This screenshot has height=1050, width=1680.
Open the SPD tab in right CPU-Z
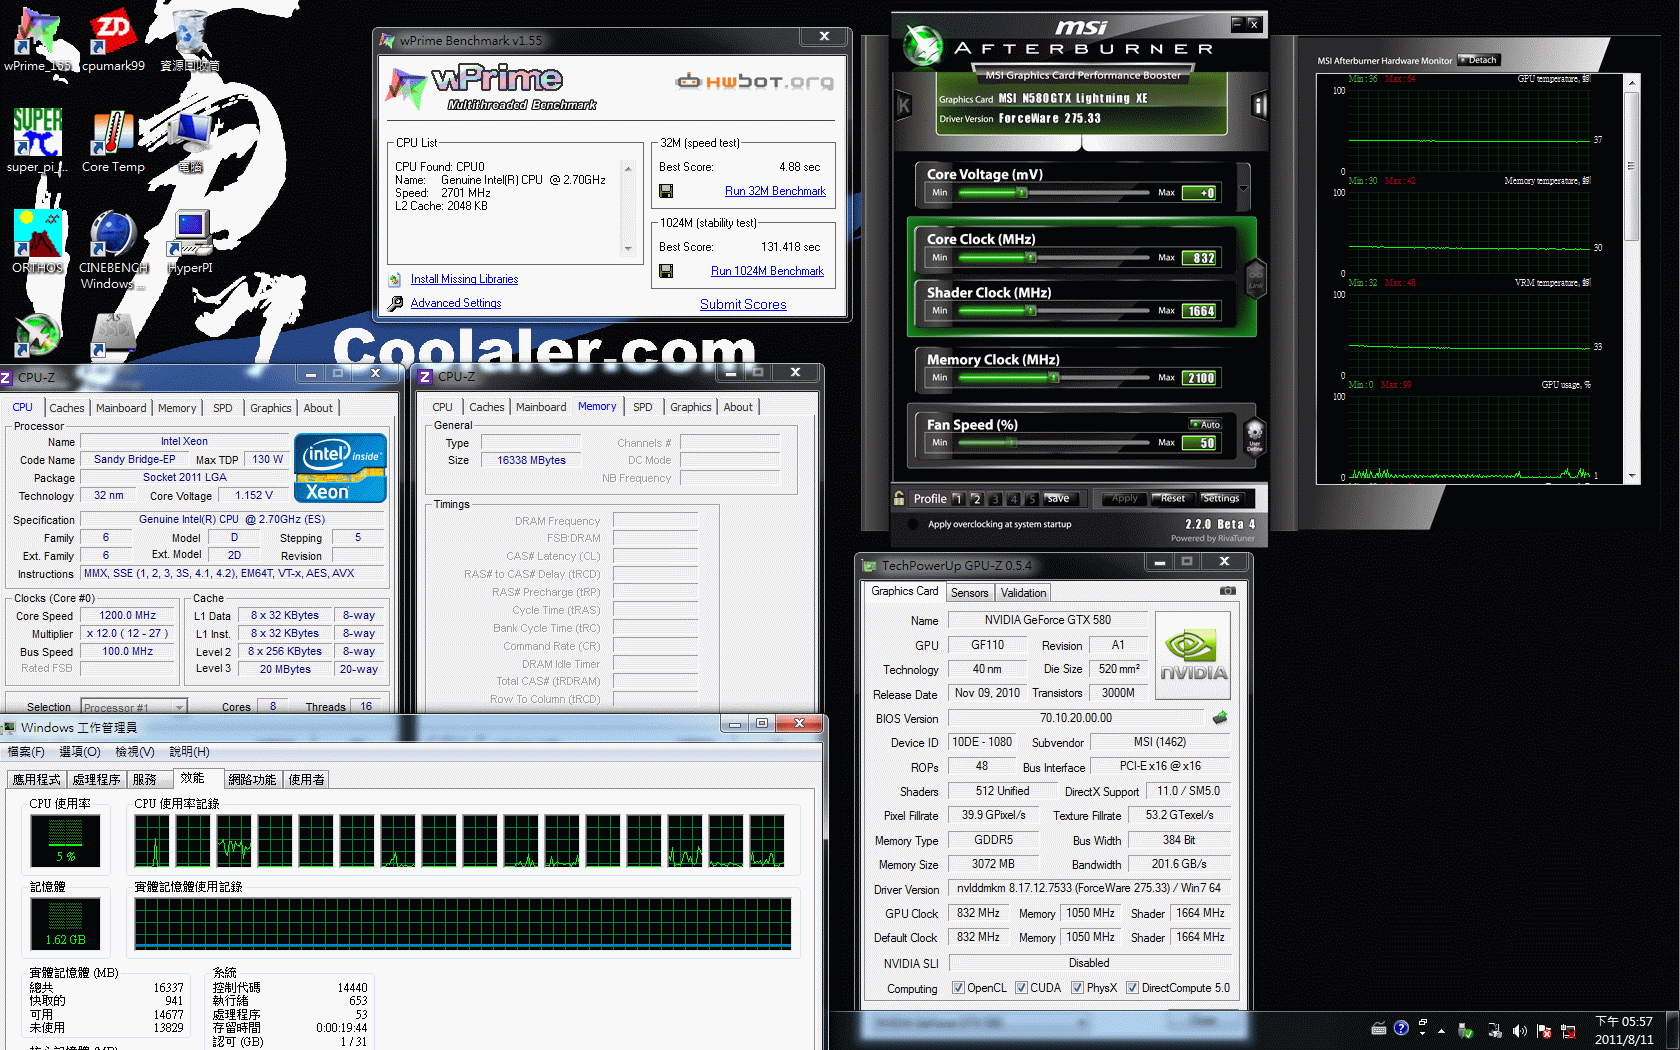(x=643, y=407)
